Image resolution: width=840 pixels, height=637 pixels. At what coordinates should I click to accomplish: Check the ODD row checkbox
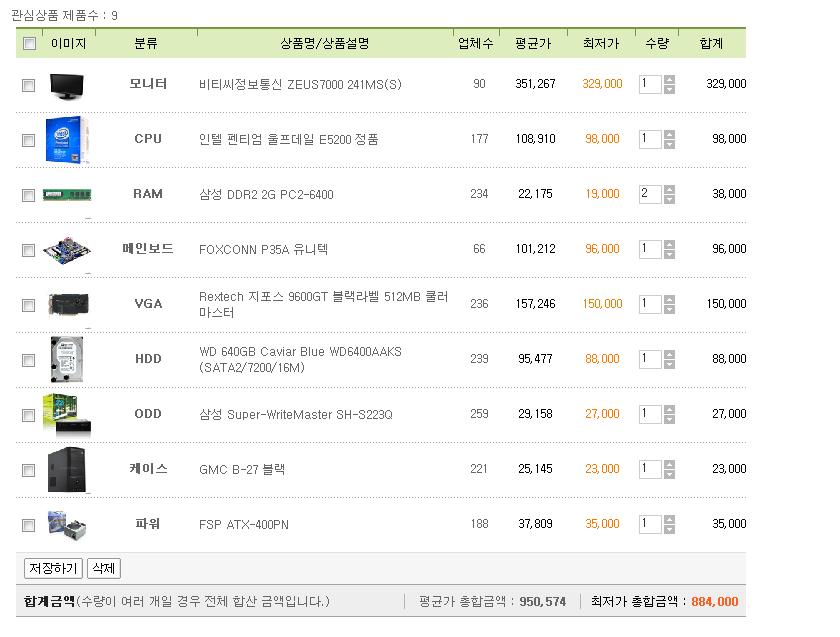[x=28, y=415]
